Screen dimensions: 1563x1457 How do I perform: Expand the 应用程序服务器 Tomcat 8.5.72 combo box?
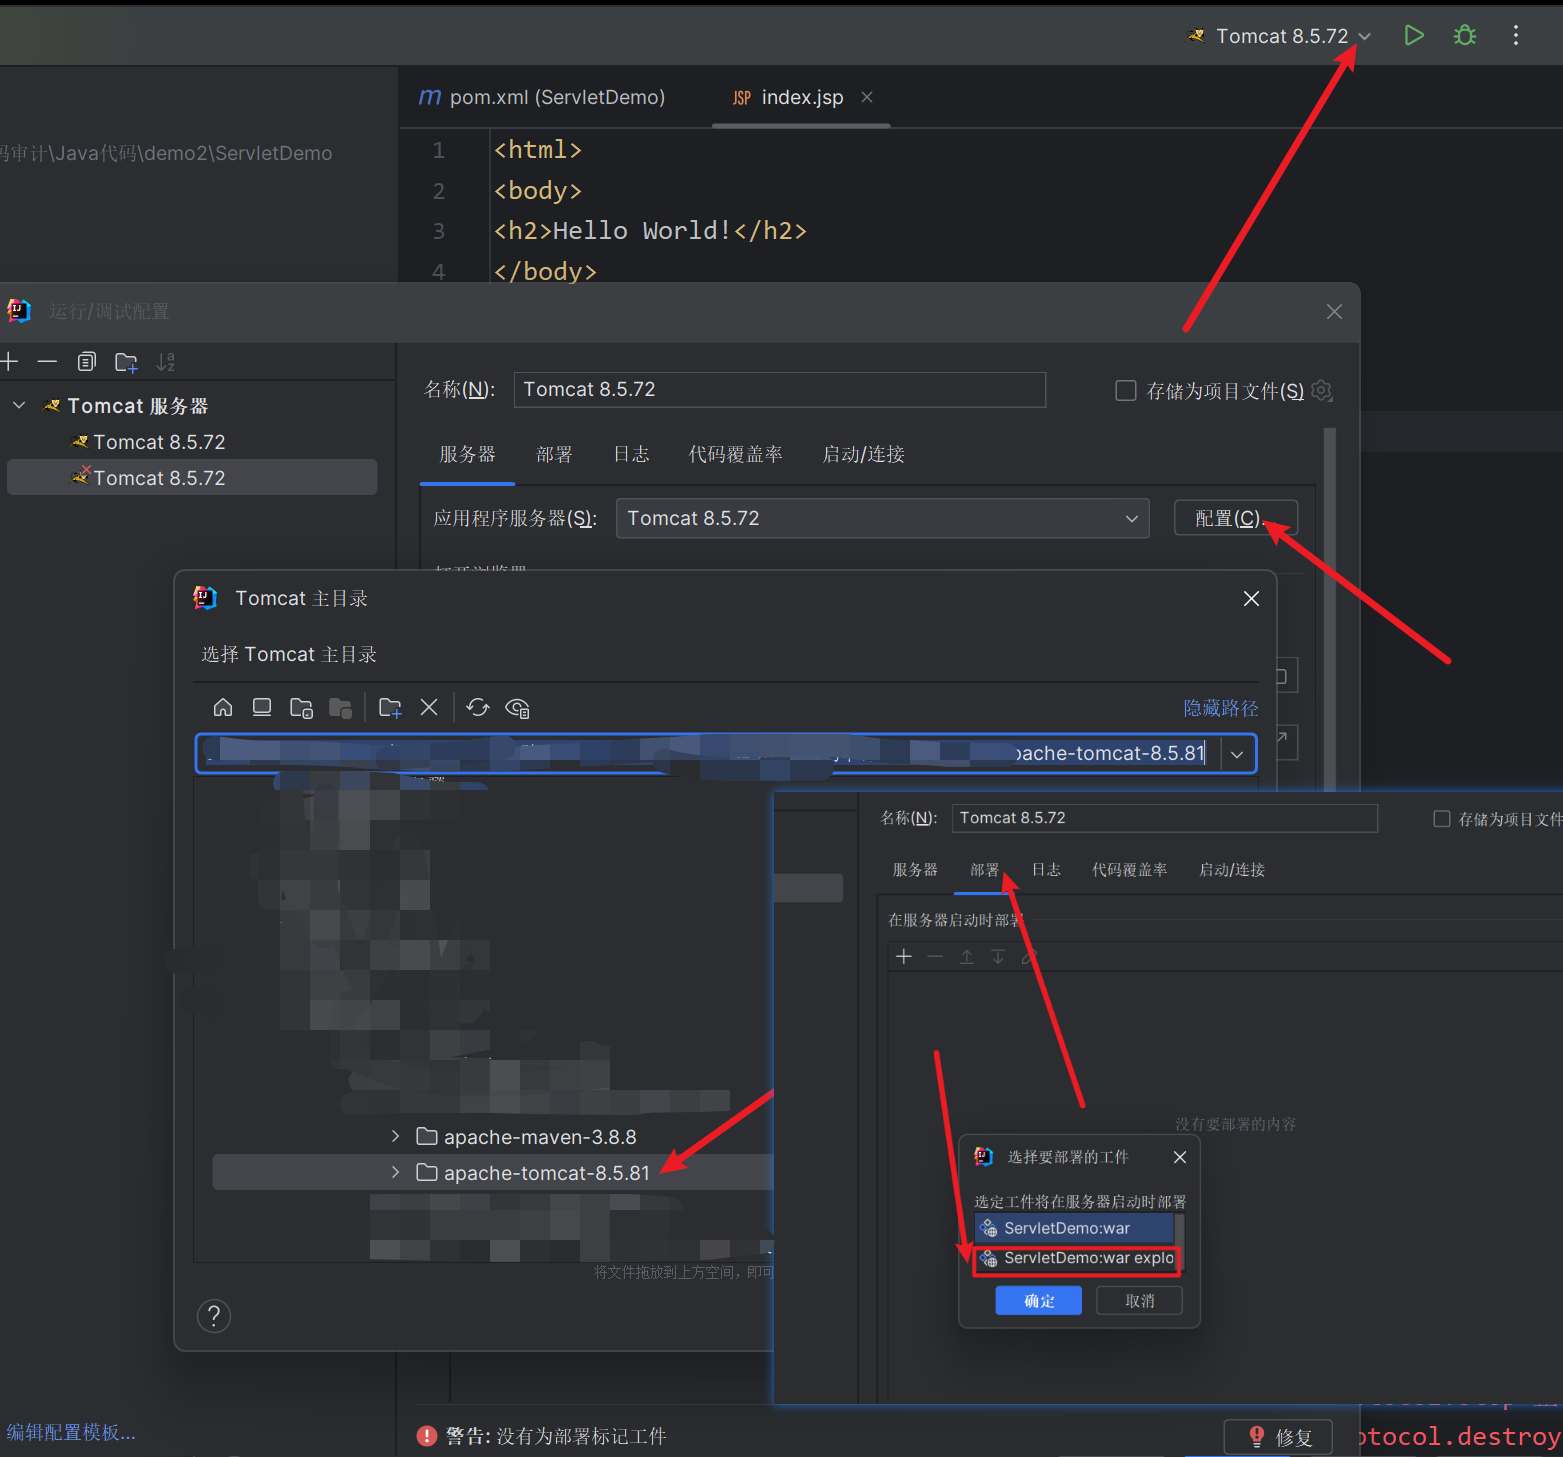(x=1131, y=519)
